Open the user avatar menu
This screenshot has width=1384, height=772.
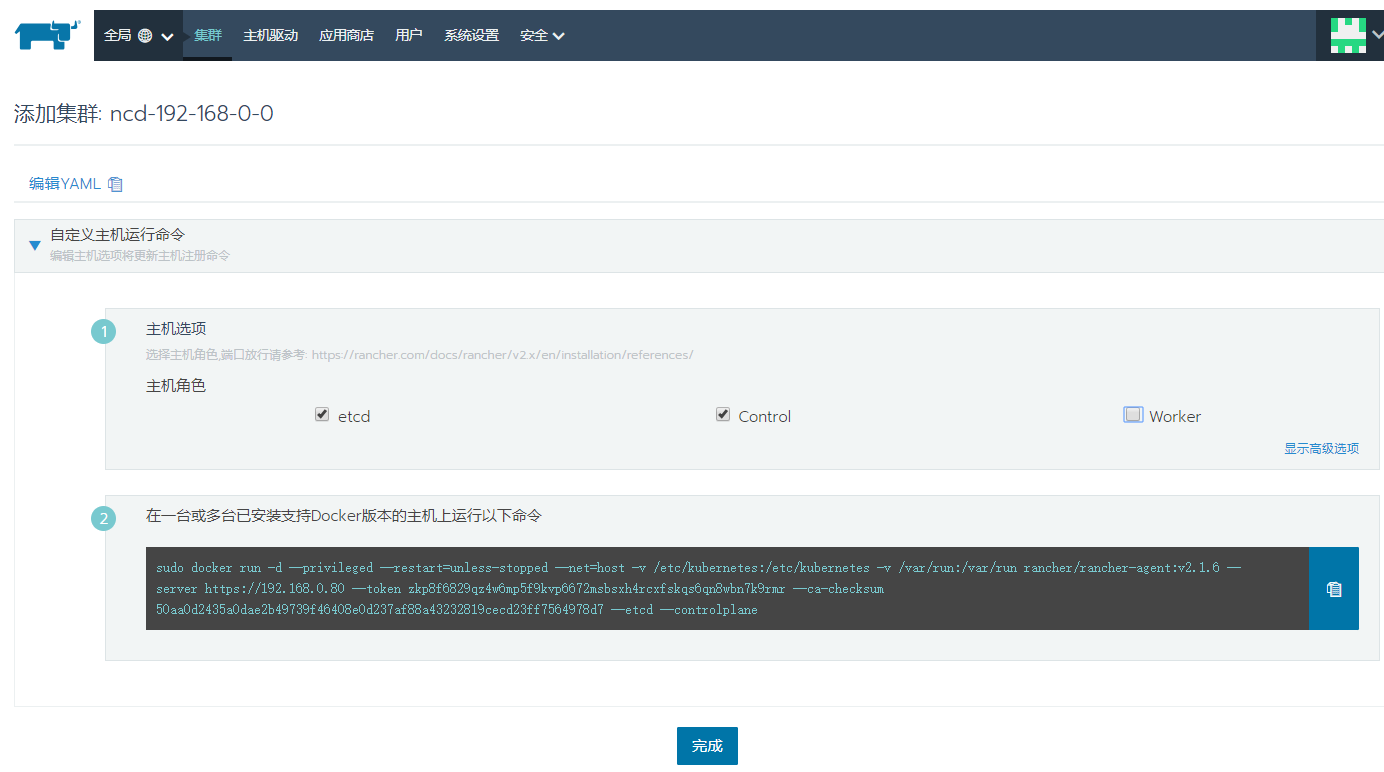click(x=1348, y=35)
